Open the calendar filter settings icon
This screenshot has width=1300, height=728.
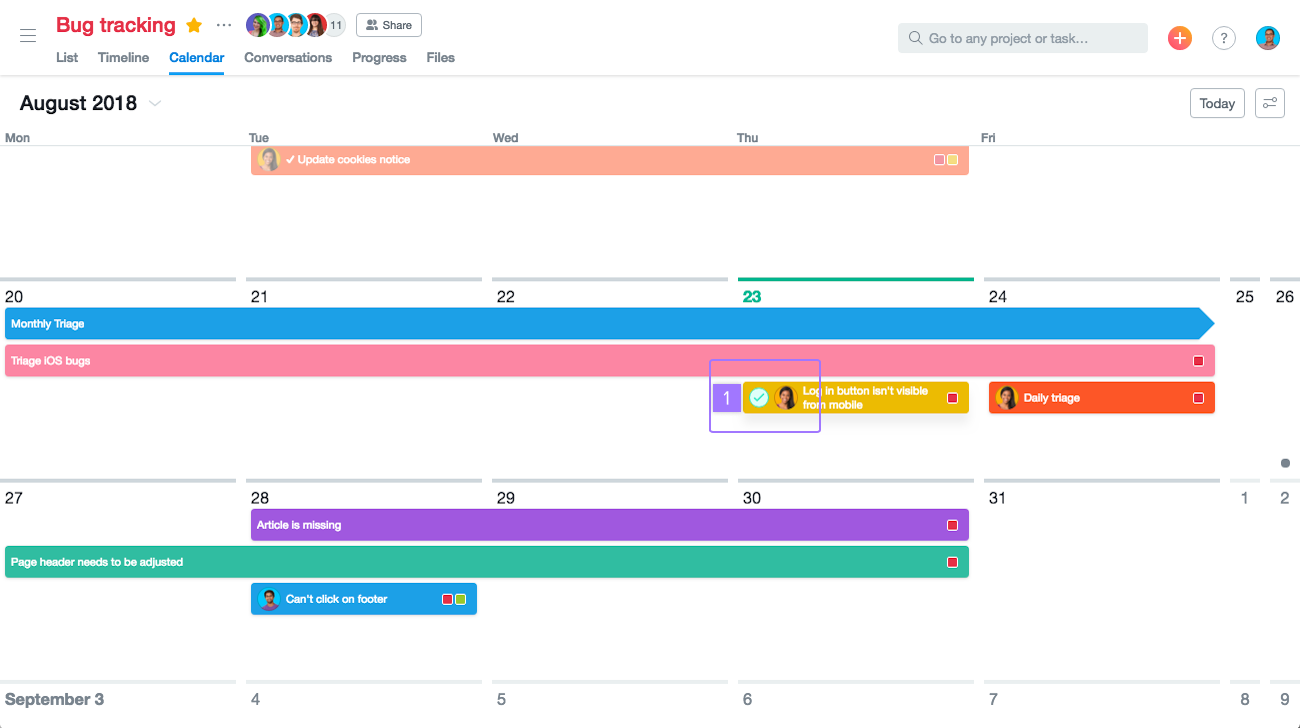pos(1270,103)
